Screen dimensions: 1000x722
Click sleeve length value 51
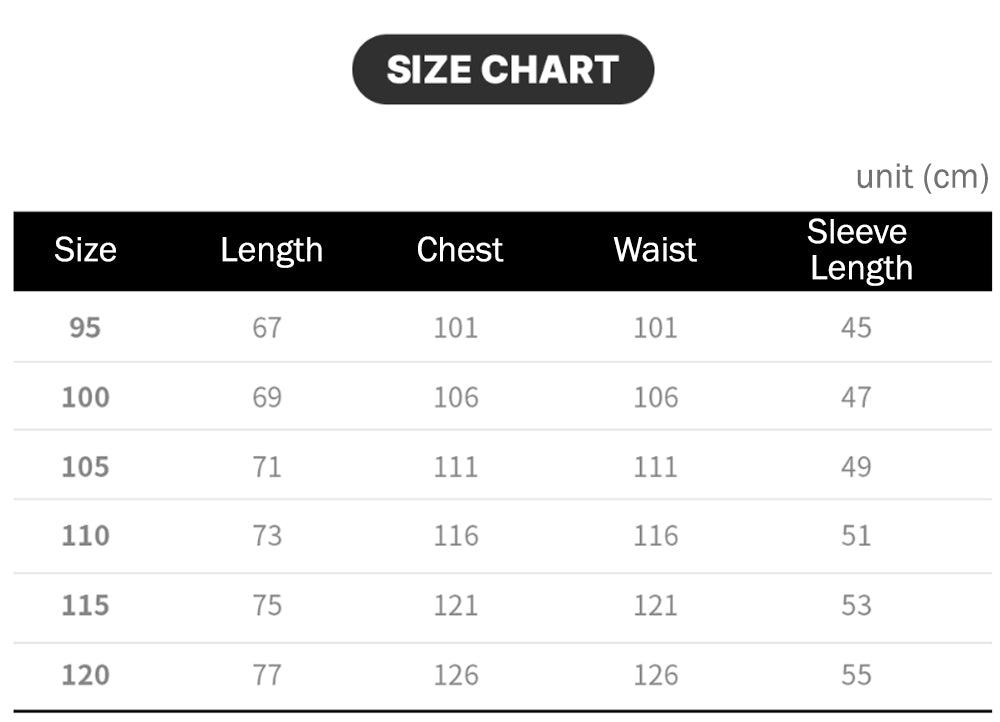856,536
